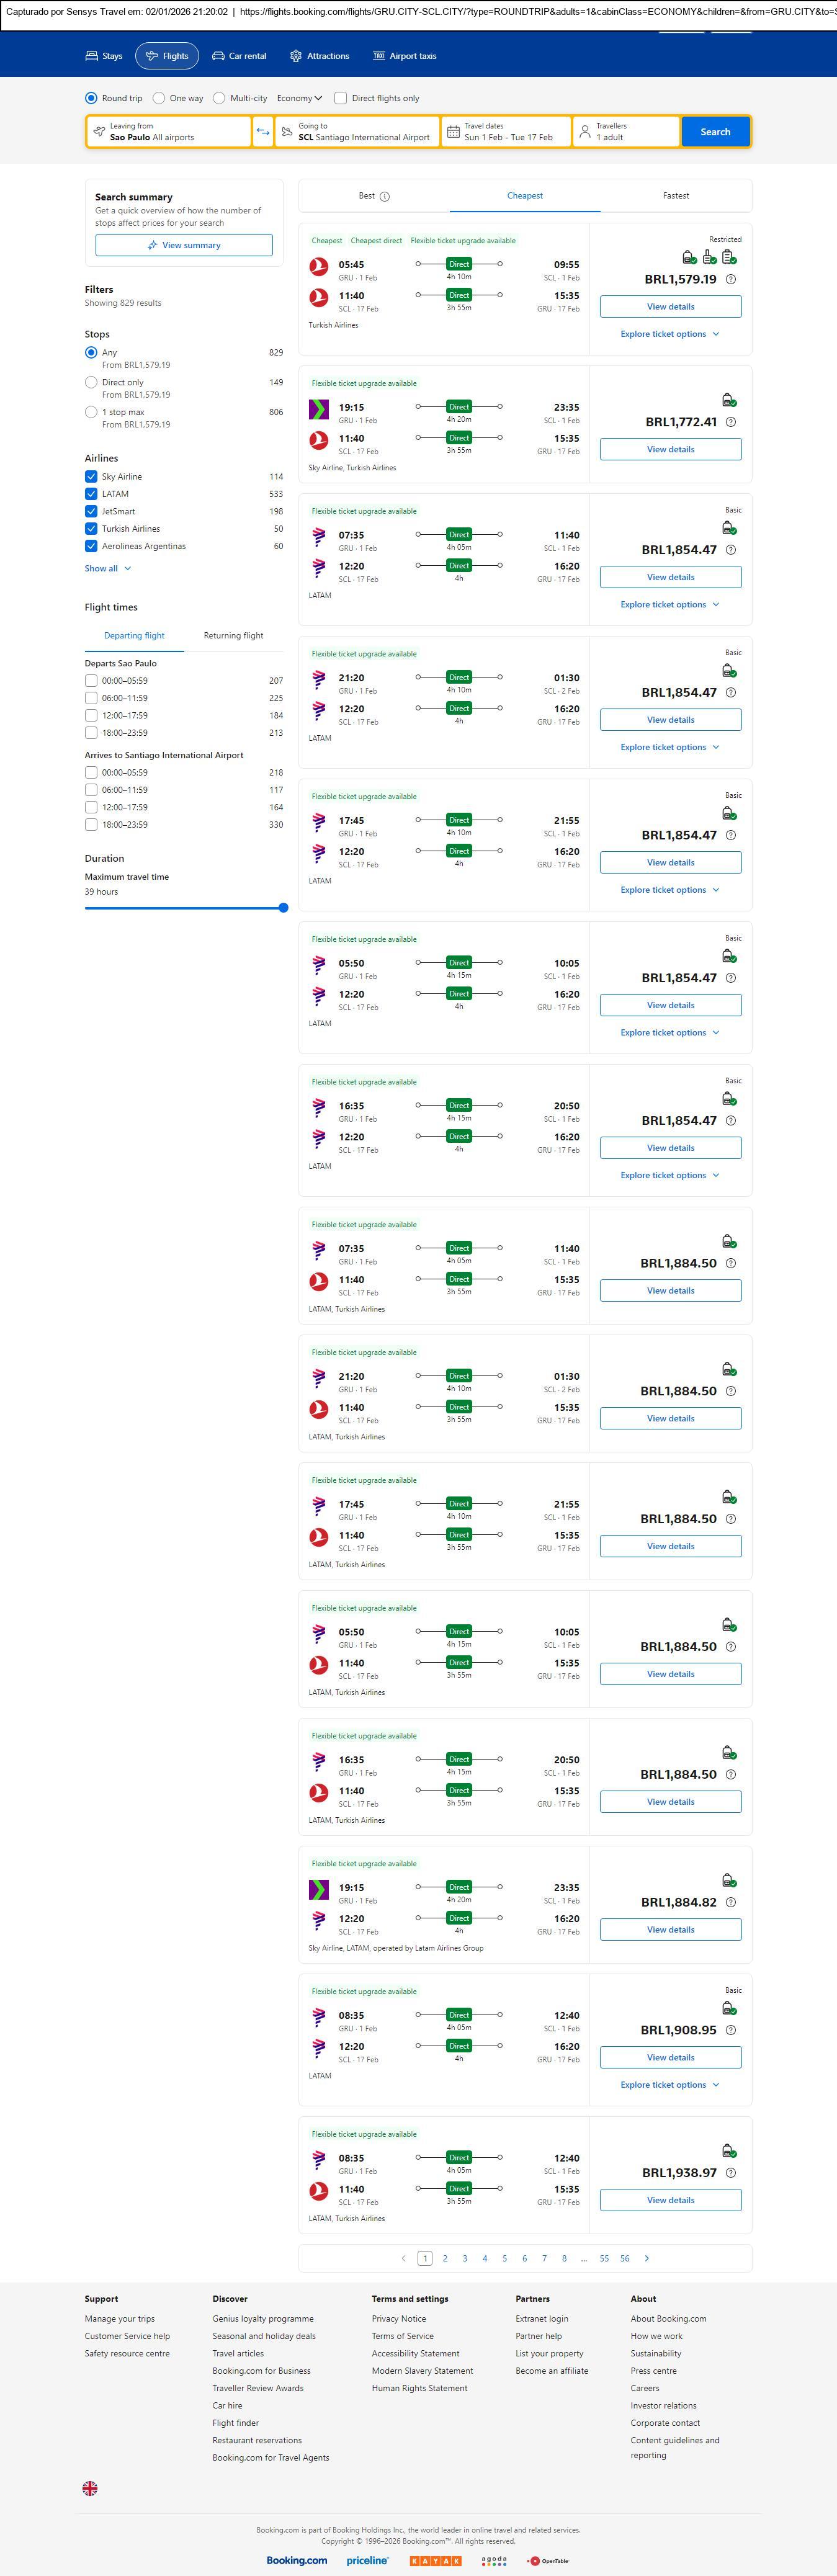Screen dimensions: 837x2576
Task: Click the blue Search button
Action: point(715,132)
